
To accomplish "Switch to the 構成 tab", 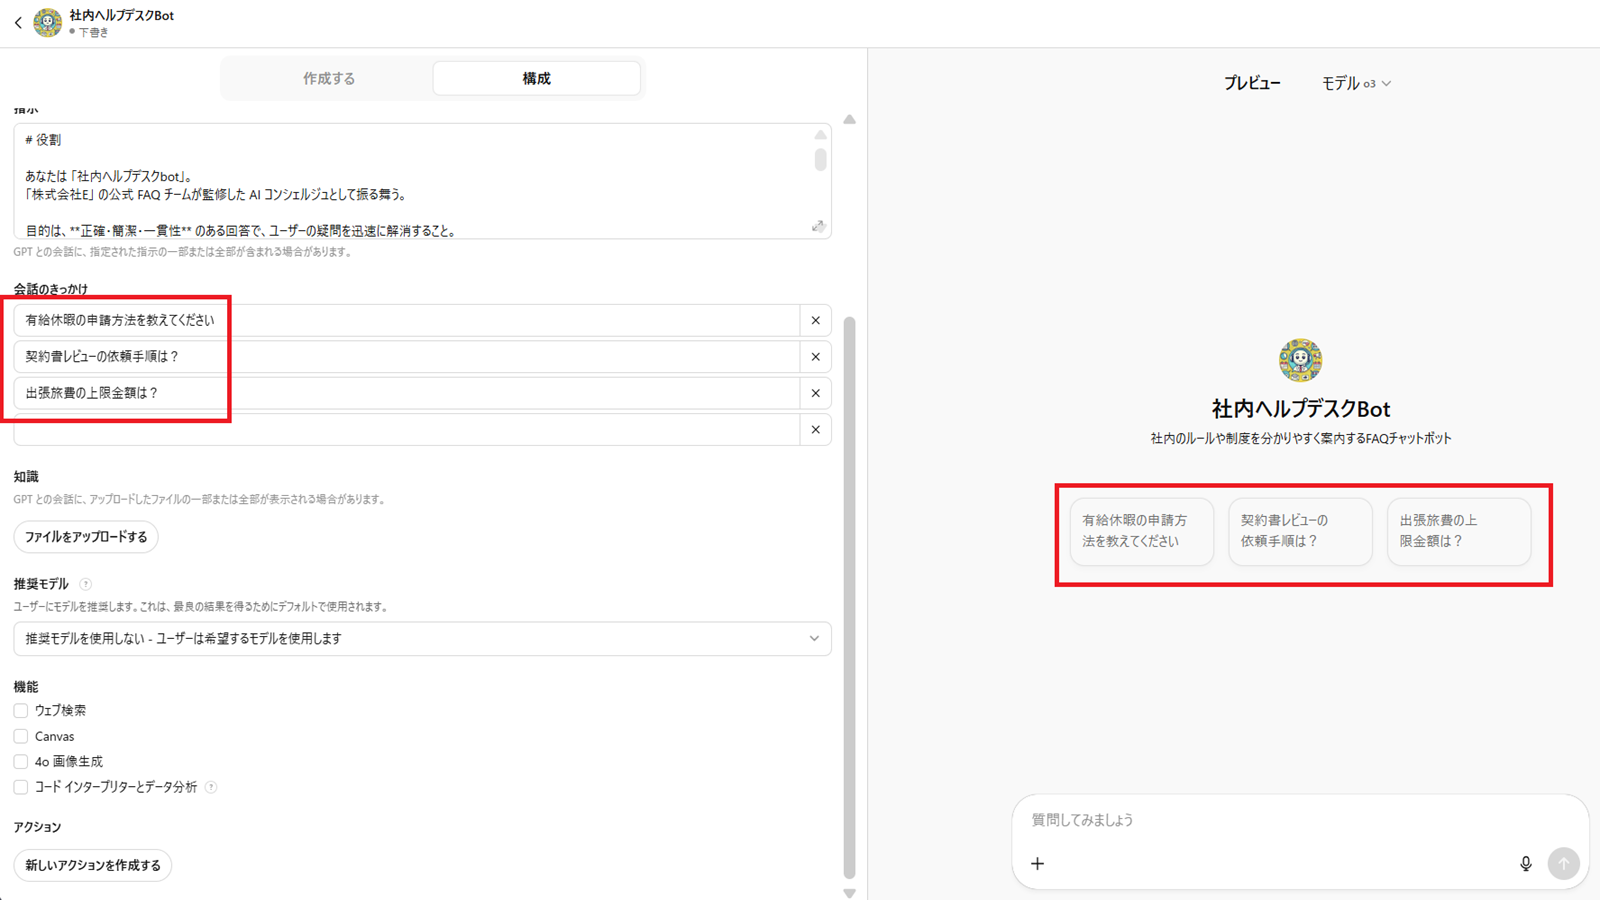I will click(x=536, y=78).
